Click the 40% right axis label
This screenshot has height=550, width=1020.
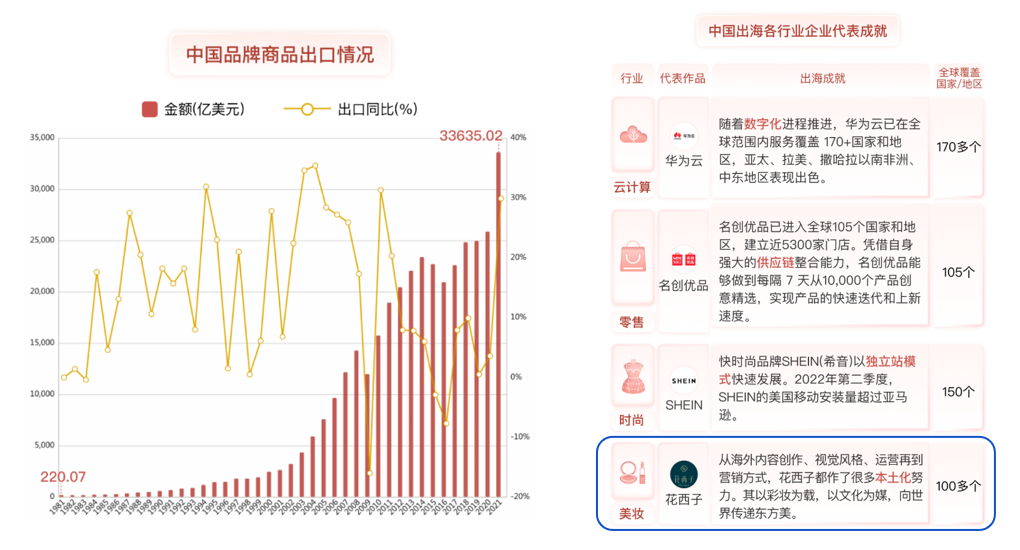(518, 137)
